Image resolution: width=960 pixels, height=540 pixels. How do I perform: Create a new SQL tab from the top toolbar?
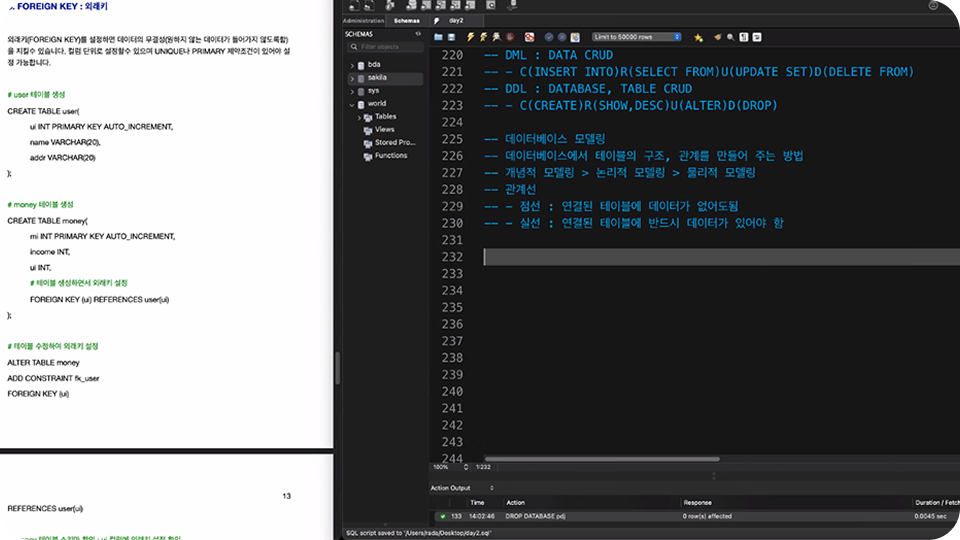(354, 6)
